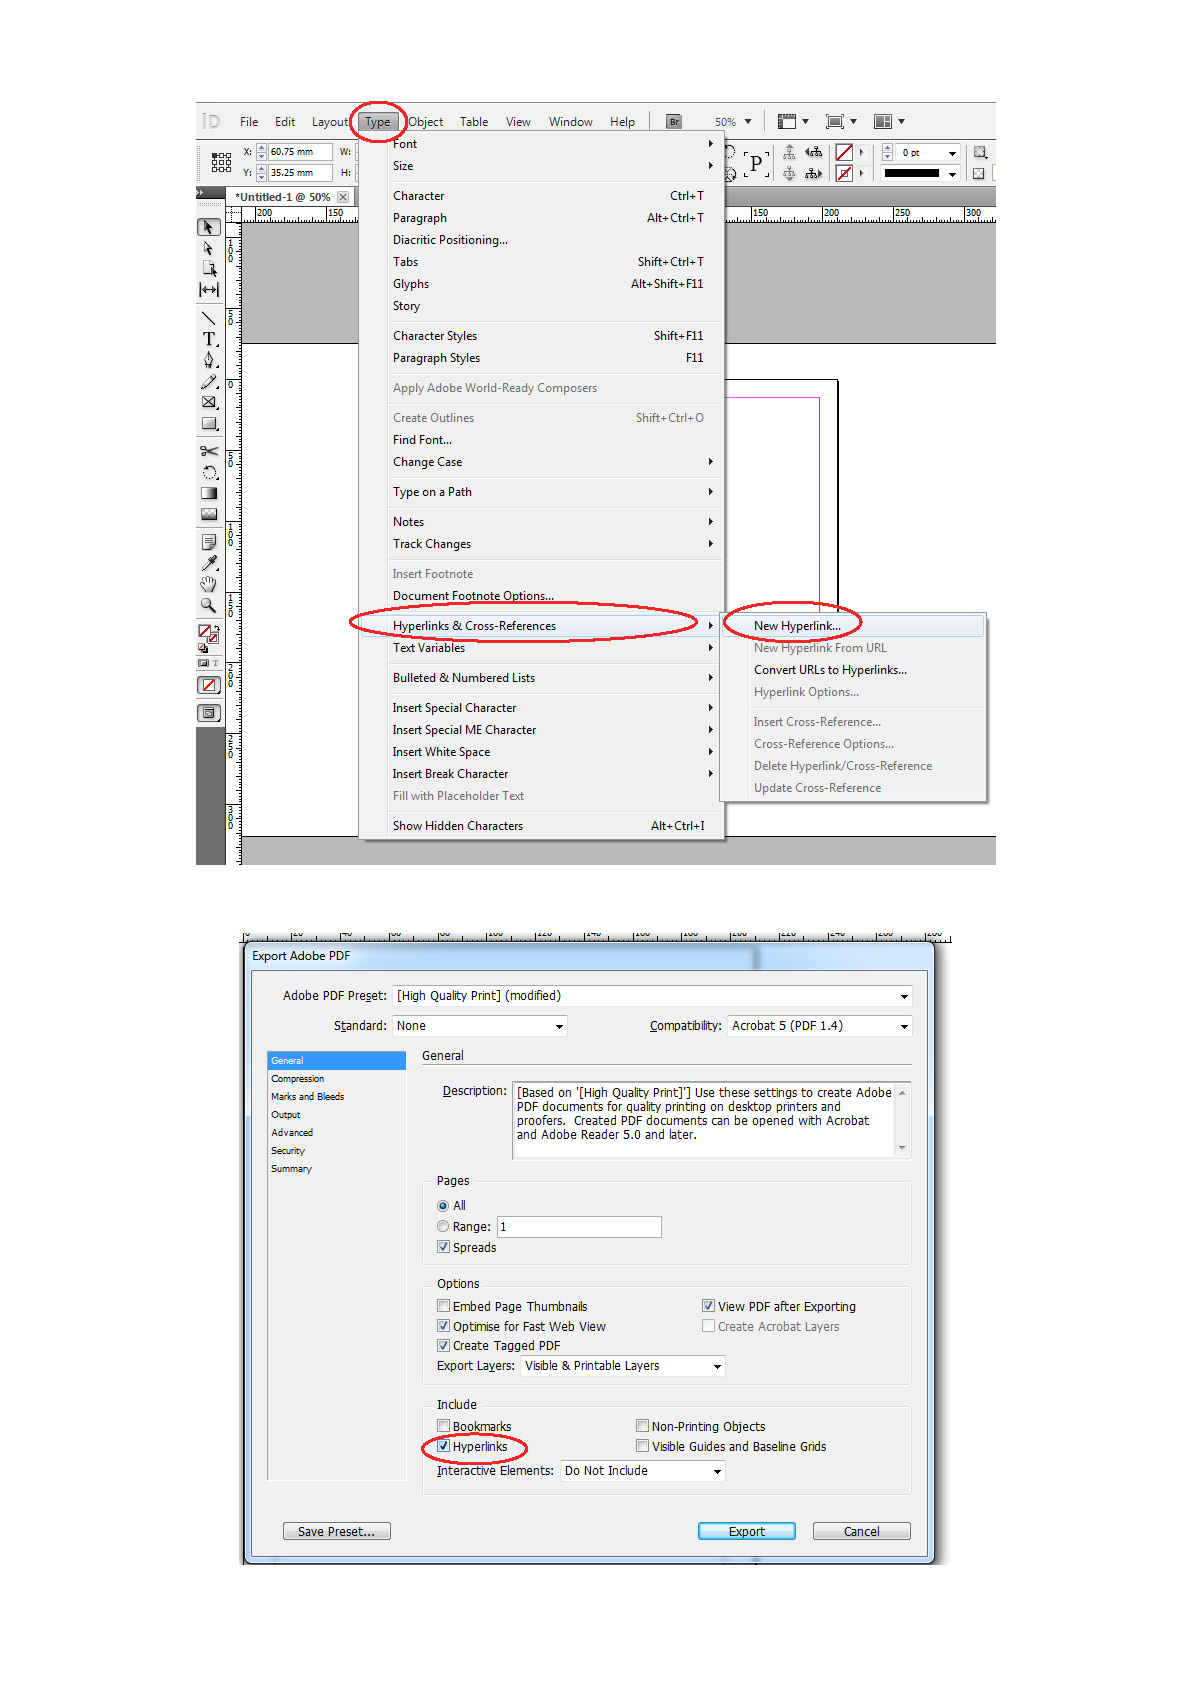Screen dimensions: 1191x1684
Task: Open the Type menu
Action: click(x=378, y=122)
